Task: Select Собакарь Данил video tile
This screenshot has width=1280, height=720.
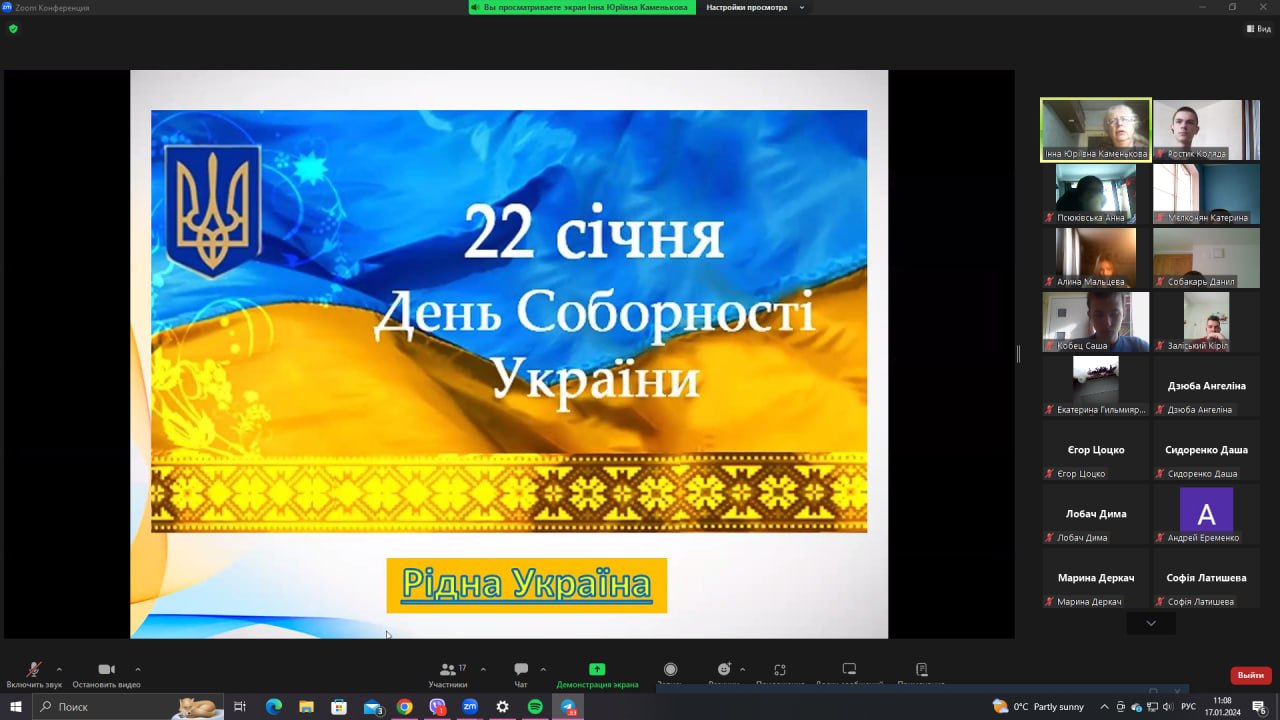Action: point(1206,258)
